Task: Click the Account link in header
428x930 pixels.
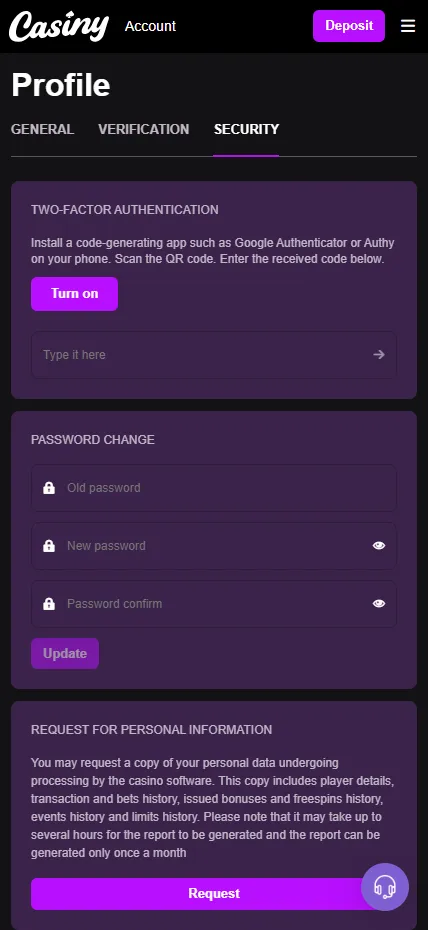Action: click(x=151, y=26)
